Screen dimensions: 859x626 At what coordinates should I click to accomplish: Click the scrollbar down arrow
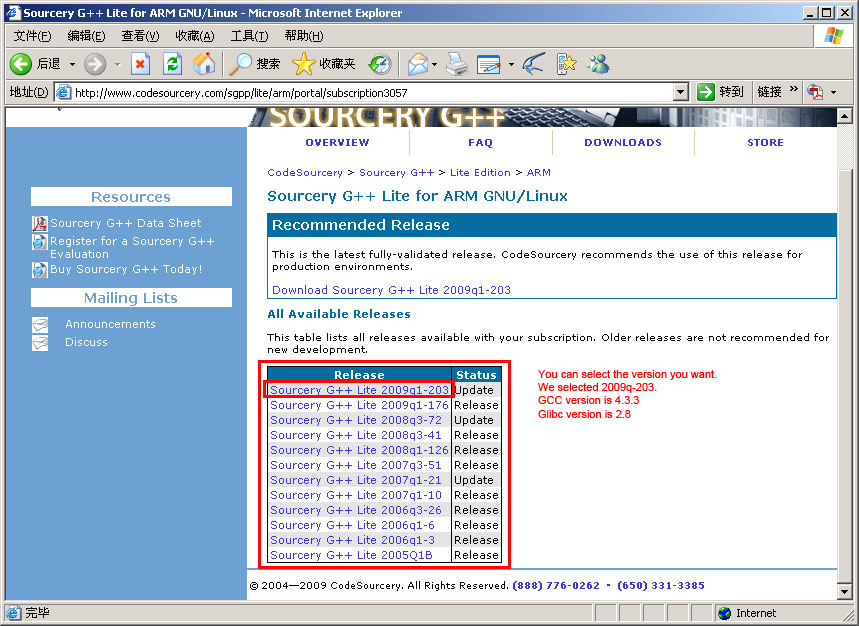tap(844, 591)
